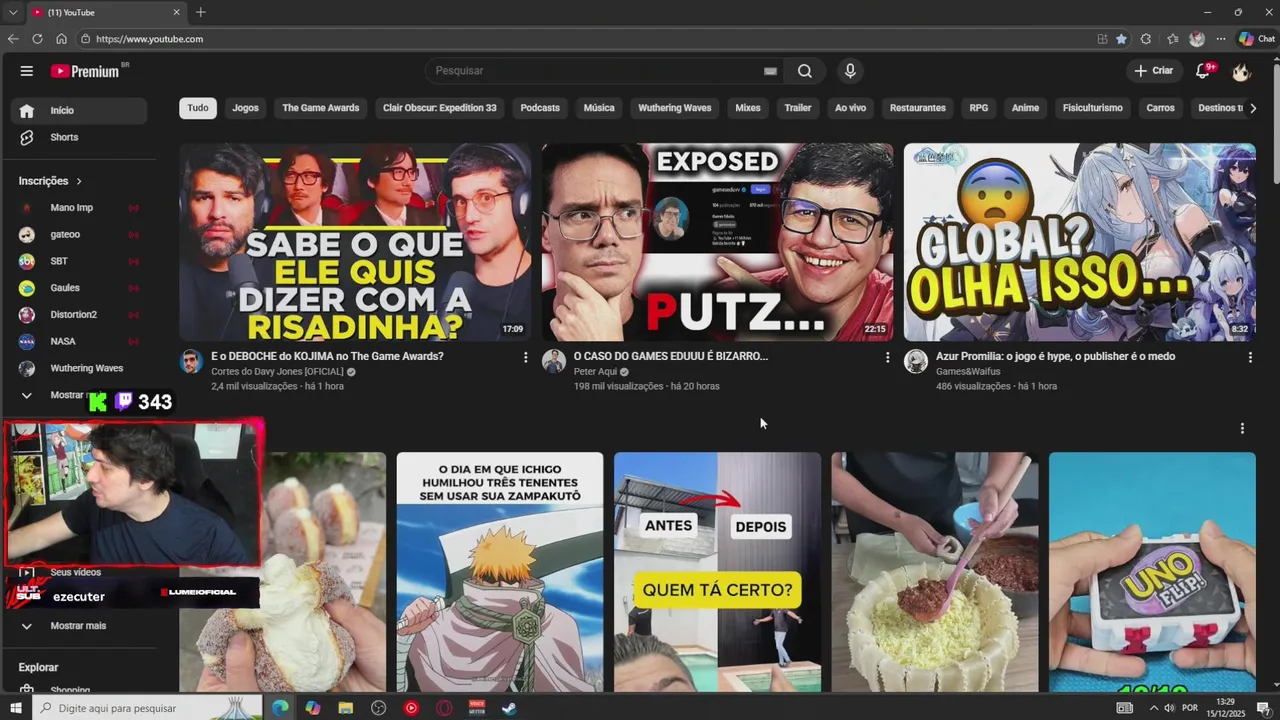Click the Criar button
The image size is (1280, 720).
1153,71
